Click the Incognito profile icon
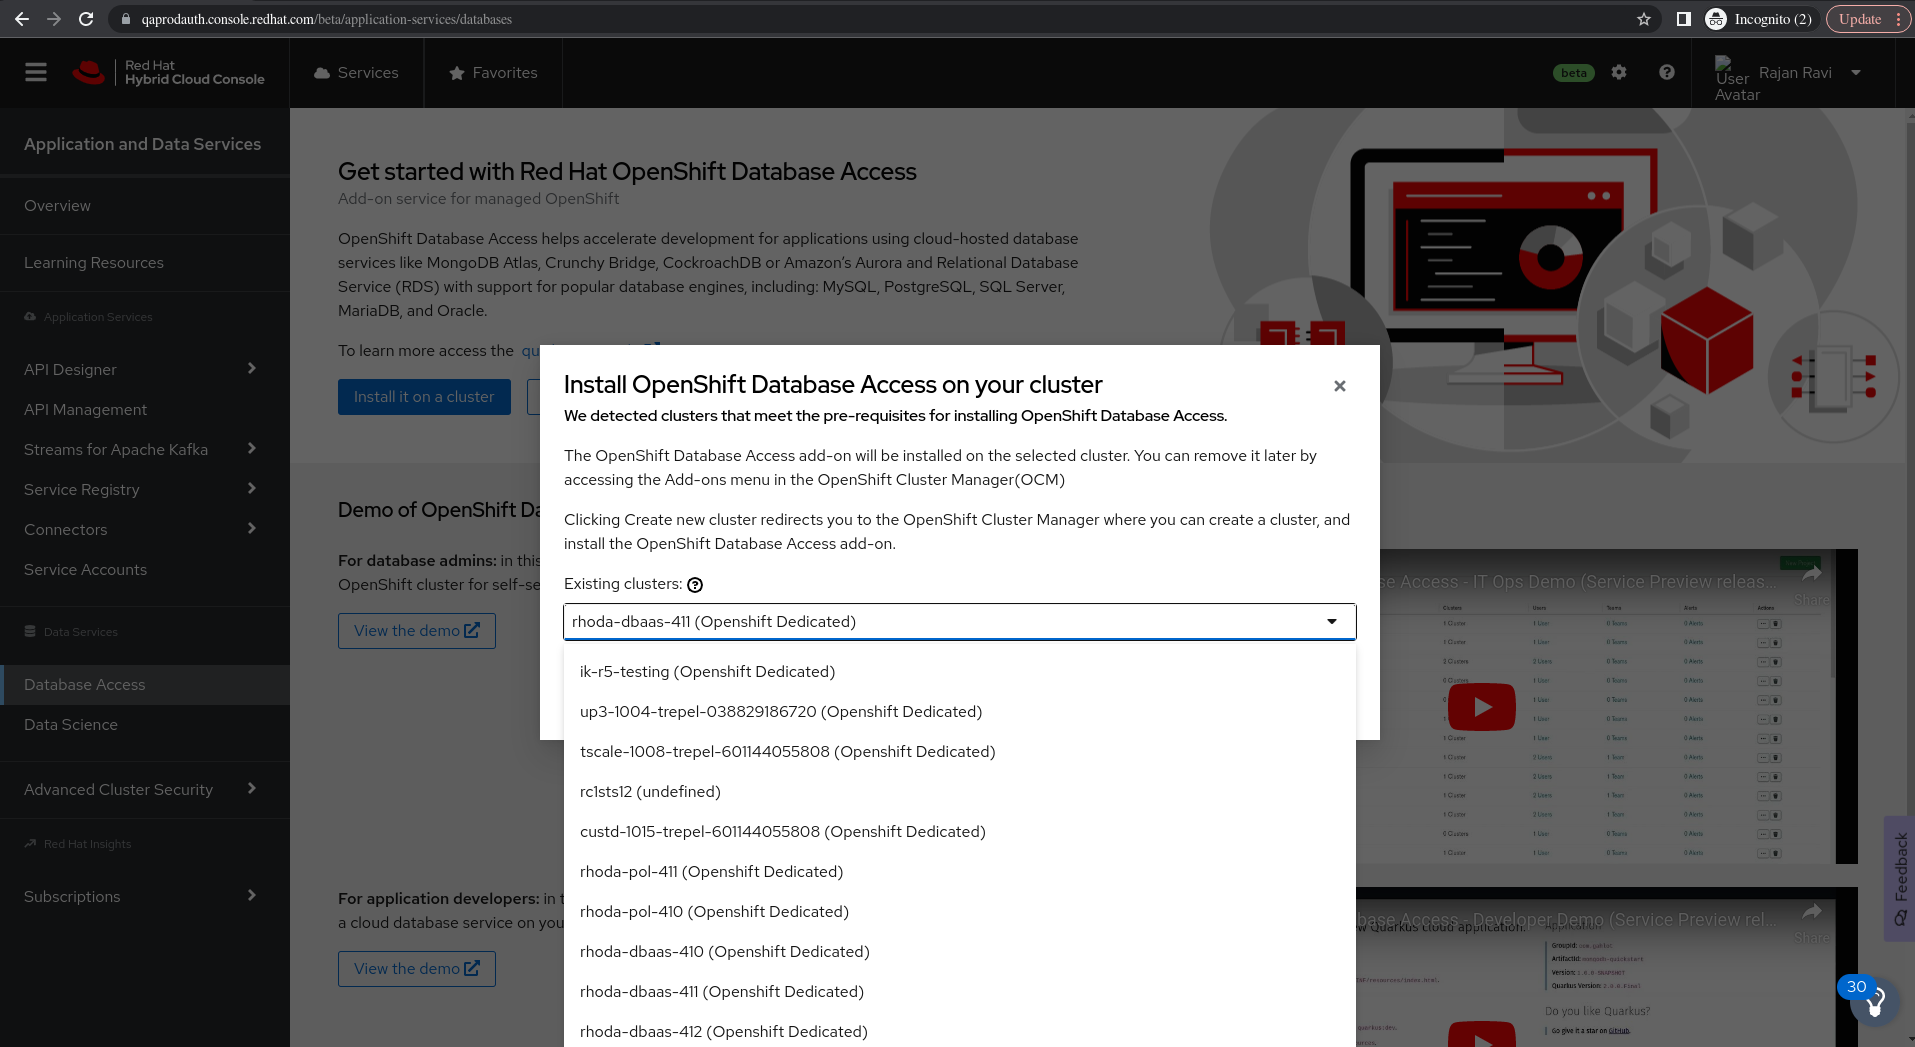Viewport: 1915px width, 1047px height. (x=1716, y=19)
